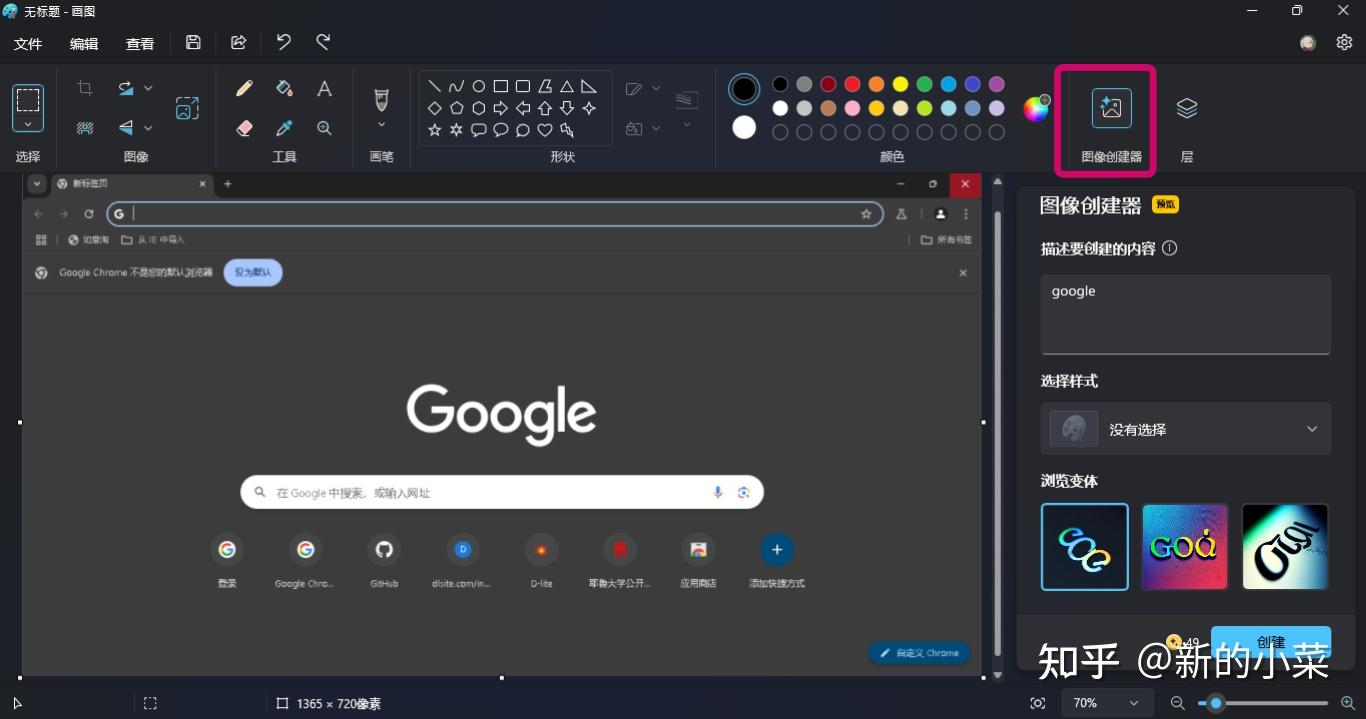The image size is (1366, 719).
Task: Open the 文件 (File) menu
Action: [28, 43]
